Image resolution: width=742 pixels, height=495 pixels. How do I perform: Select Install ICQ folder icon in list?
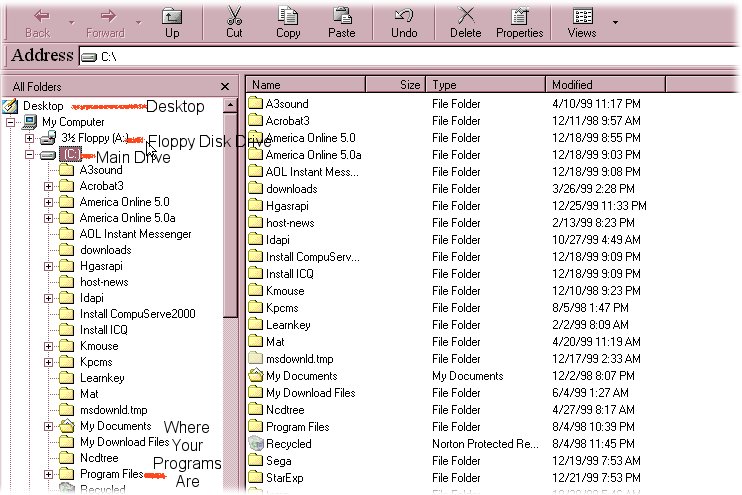[256, 274]
